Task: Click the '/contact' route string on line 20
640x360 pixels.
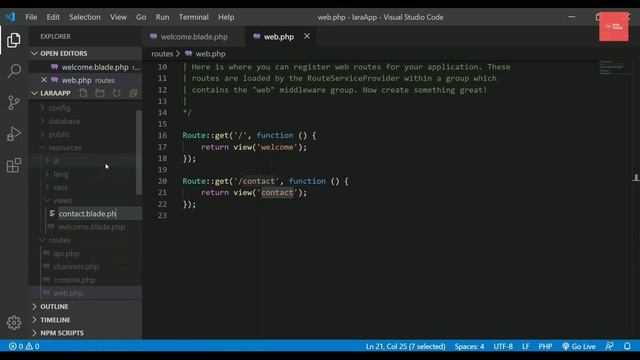Action: [x=257, y=181]
